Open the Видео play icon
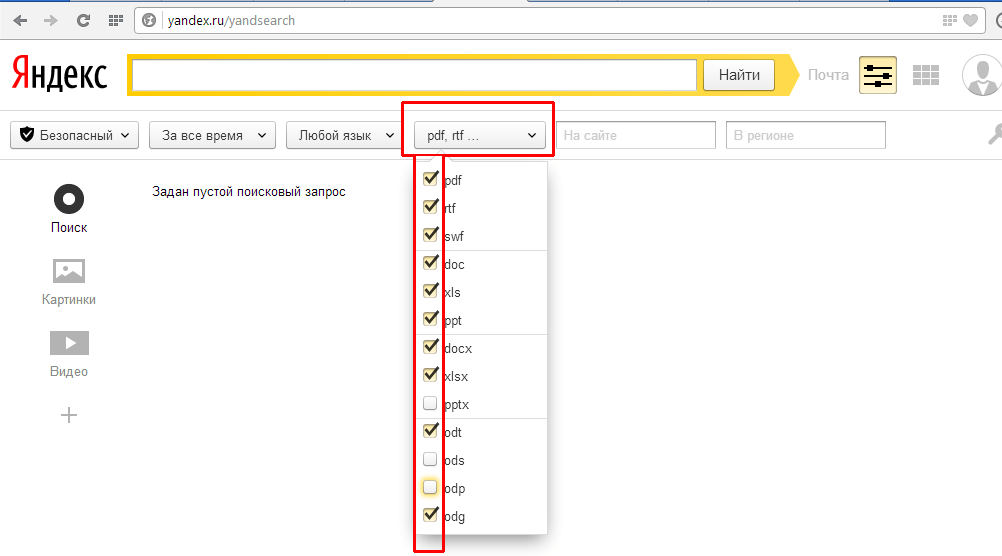The height and width of the screenshot is (556, 1002). (69, 343)
